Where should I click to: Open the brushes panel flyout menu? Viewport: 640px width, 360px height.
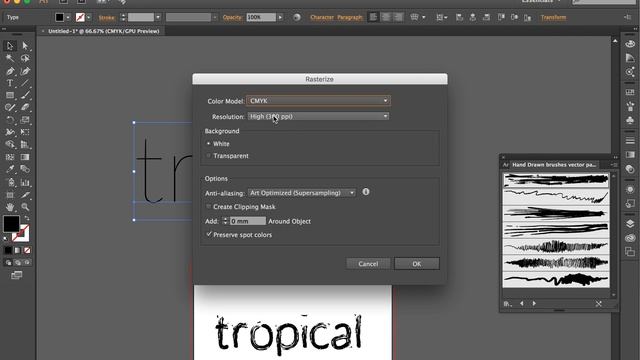pos(613,164)
